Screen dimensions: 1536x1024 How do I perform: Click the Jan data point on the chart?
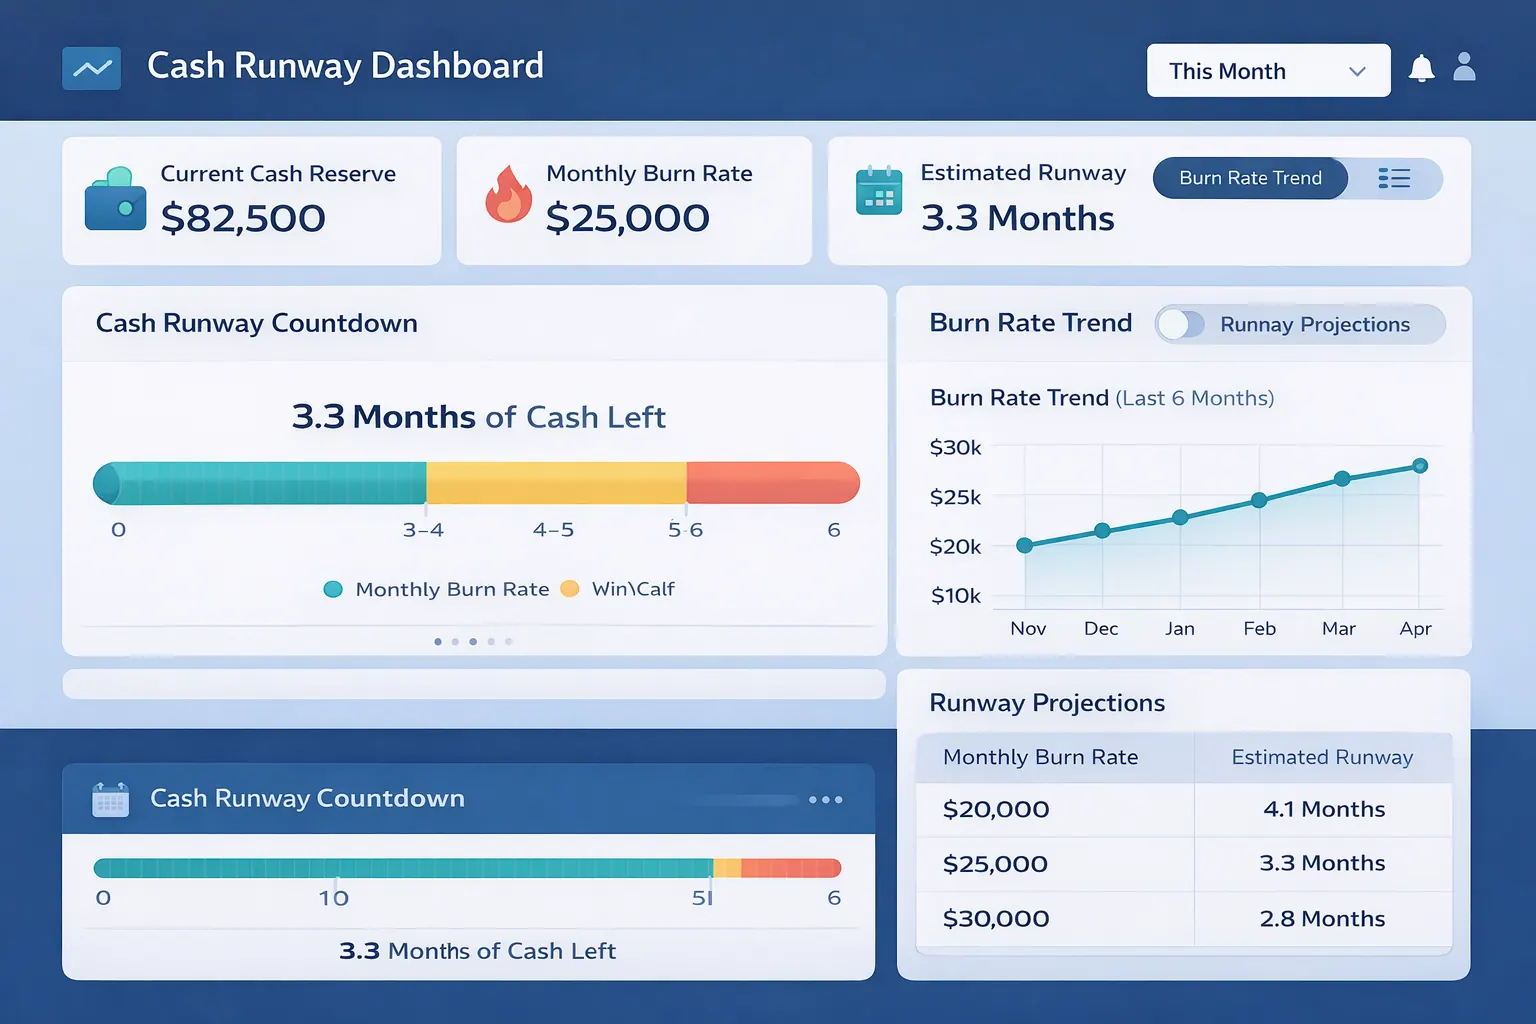(1180, 517)
